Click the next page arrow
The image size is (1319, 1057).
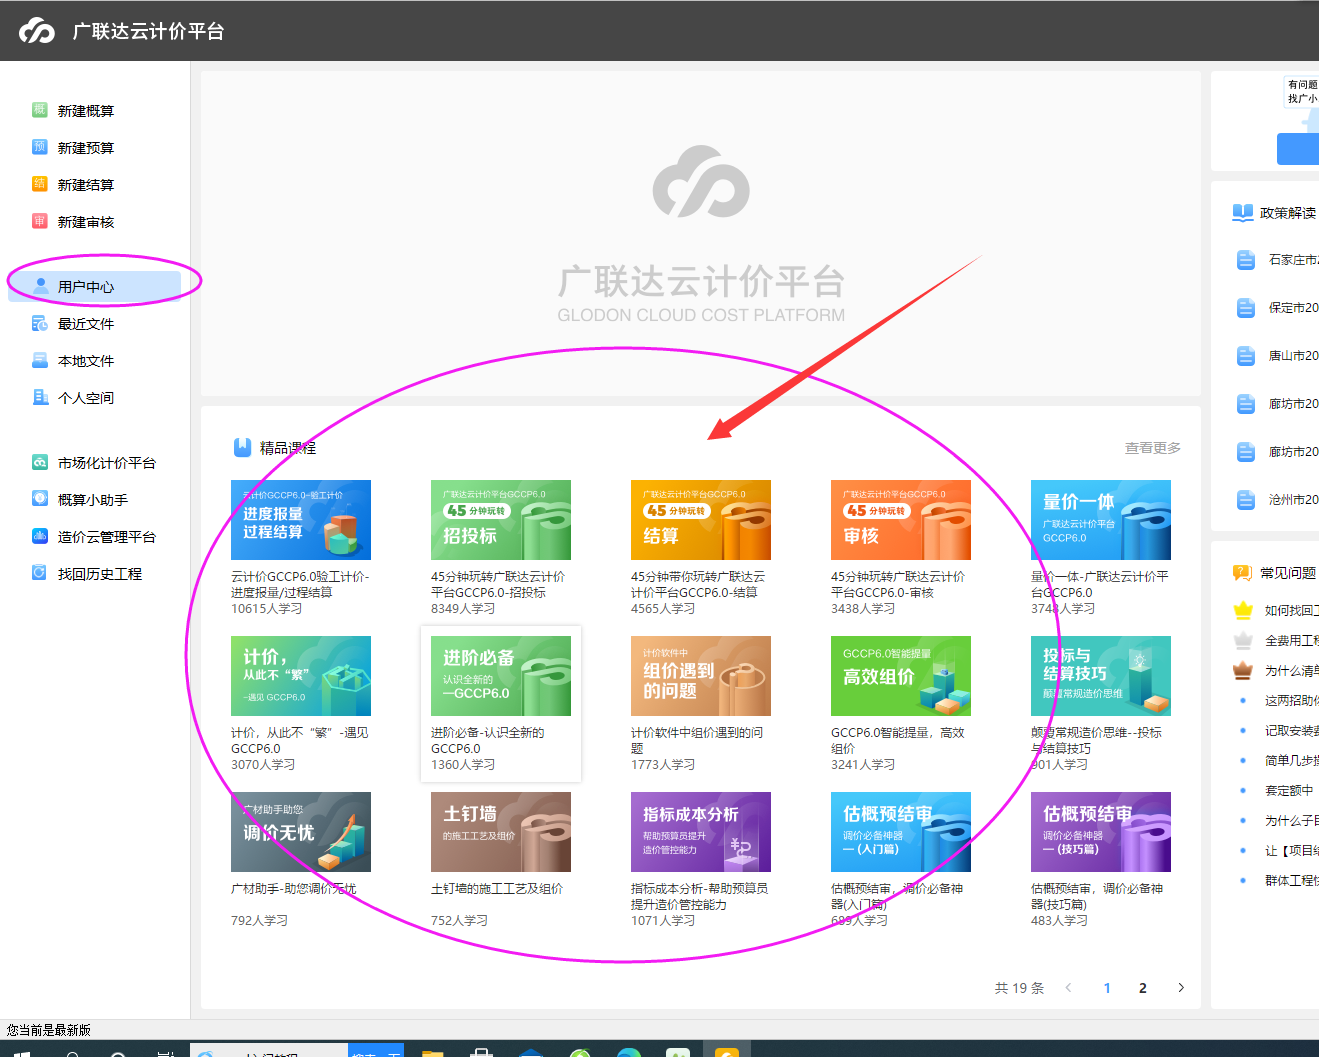1181,988
